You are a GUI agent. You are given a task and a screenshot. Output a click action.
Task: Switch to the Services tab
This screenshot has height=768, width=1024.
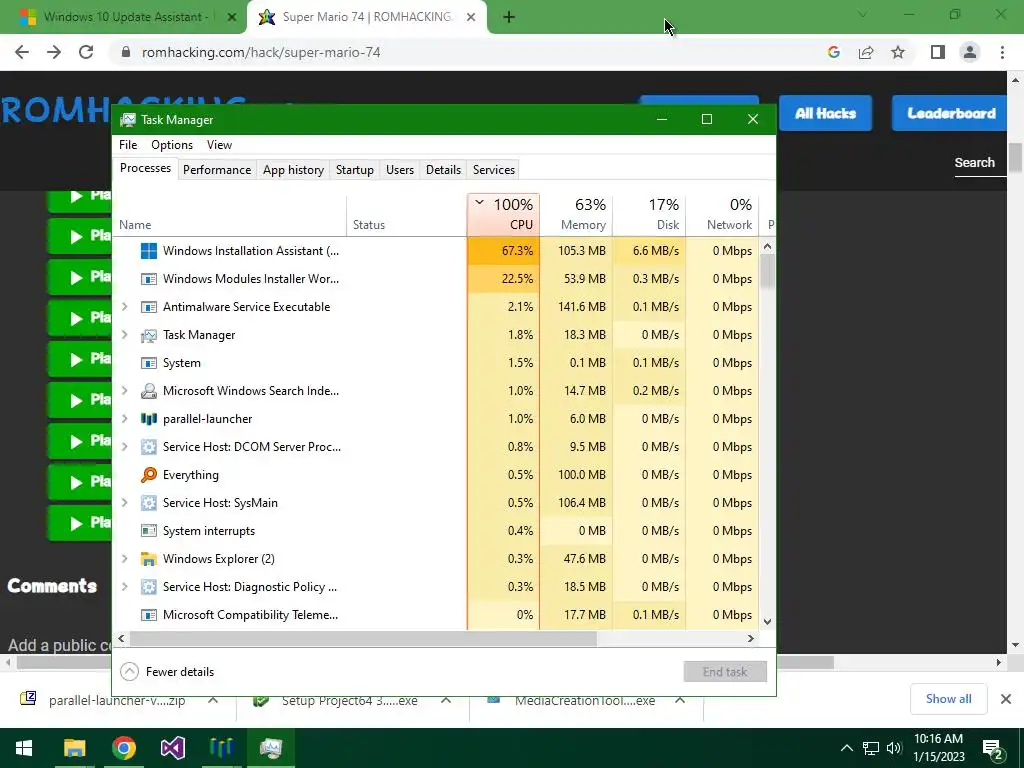pos(494,170)
